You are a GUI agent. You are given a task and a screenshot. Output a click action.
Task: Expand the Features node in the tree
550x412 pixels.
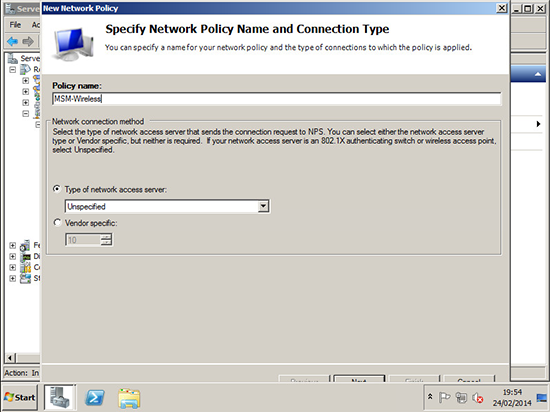(13, 245)
